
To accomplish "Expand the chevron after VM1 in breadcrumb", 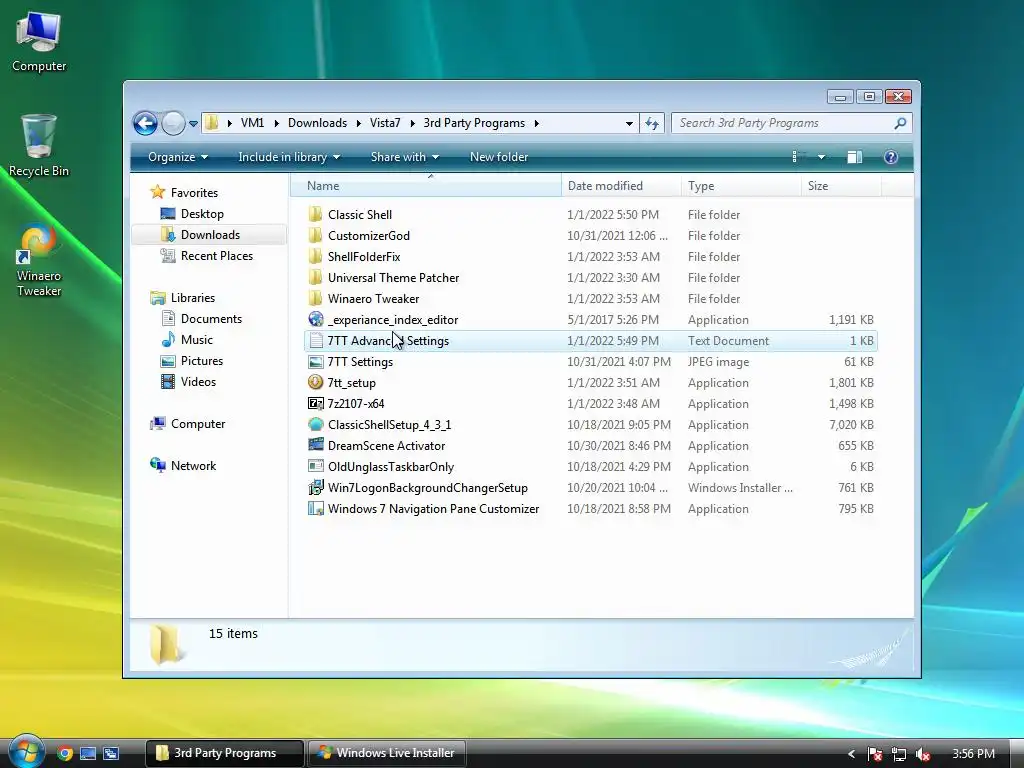I will coord(276,123).
